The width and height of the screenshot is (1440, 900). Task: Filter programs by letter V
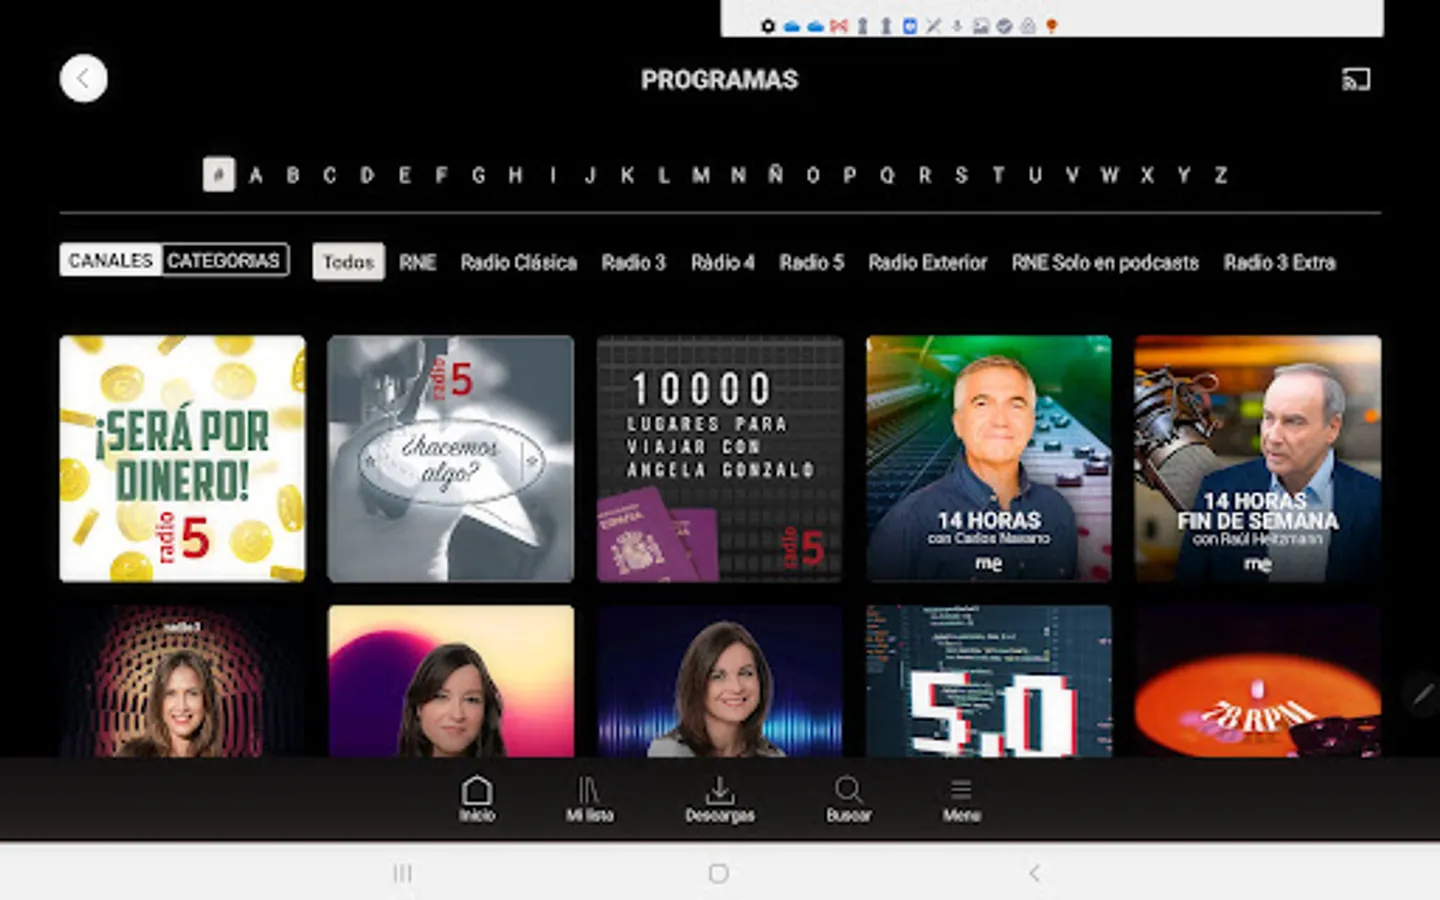(1072, 175)
